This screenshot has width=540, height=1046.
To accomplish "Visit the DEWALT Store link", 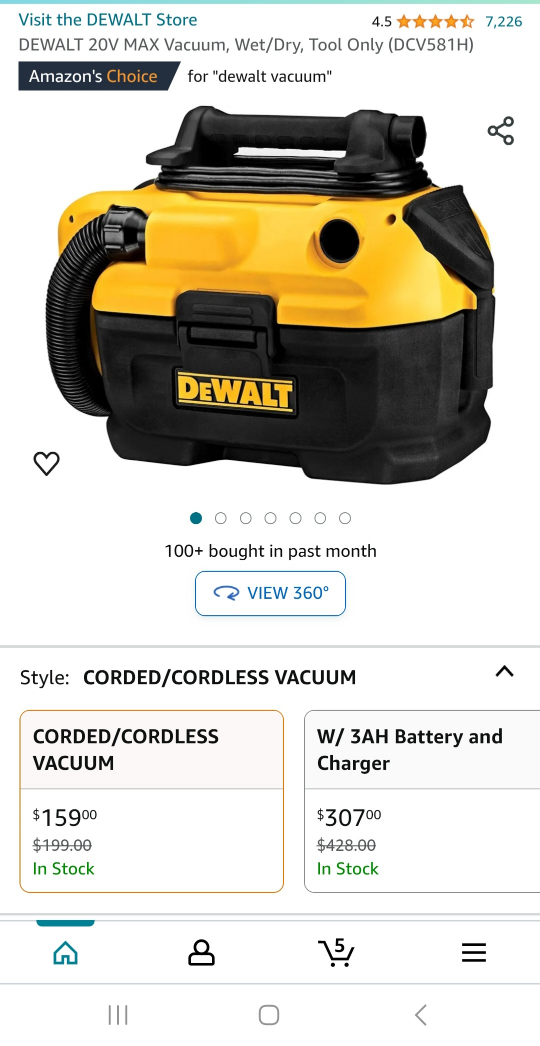I will tap(107, 19).
